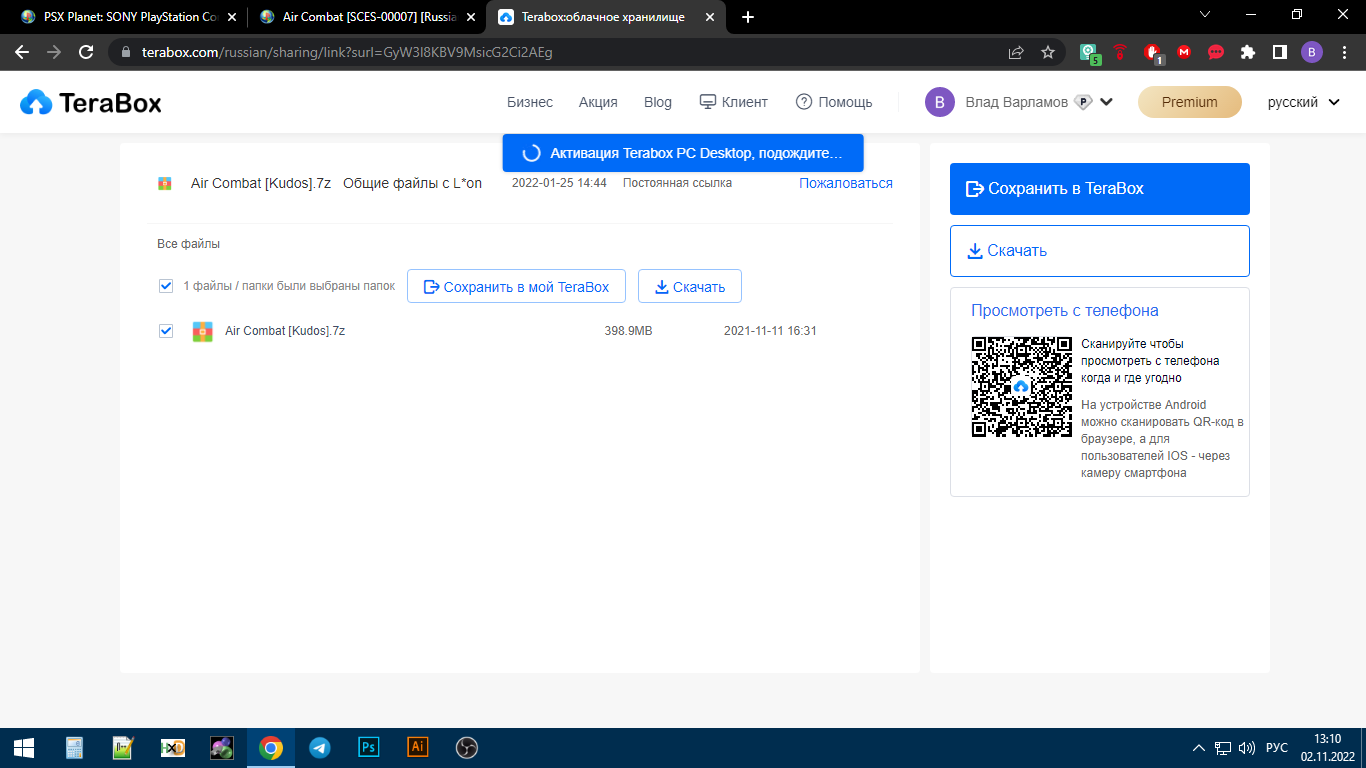
Task: Click the purple user avatar in TeraBox header
Action: (940, 102)
